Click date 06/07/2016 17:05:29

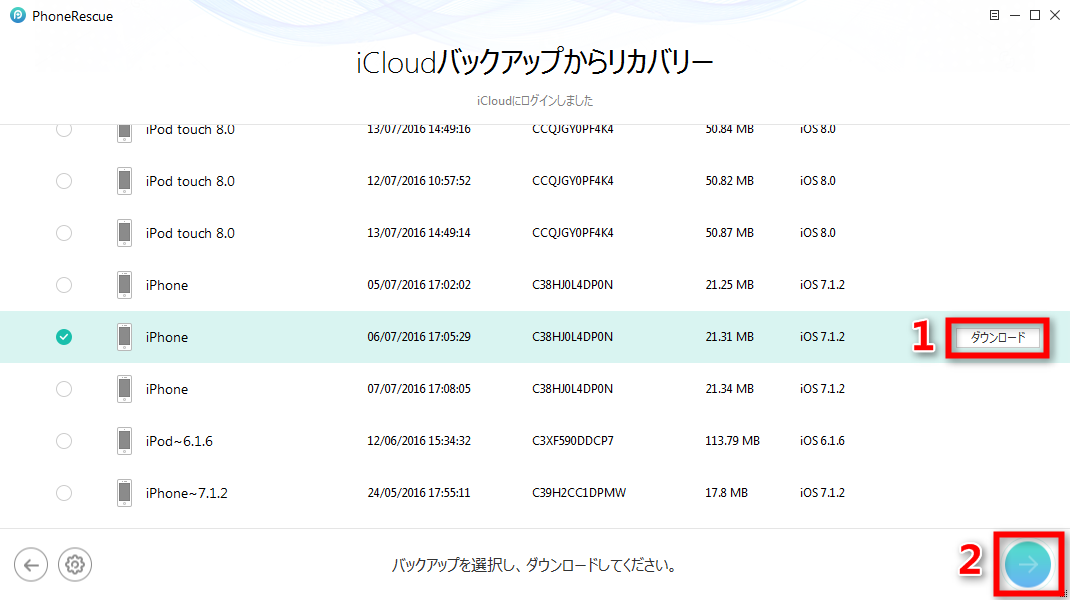[418, 337]
